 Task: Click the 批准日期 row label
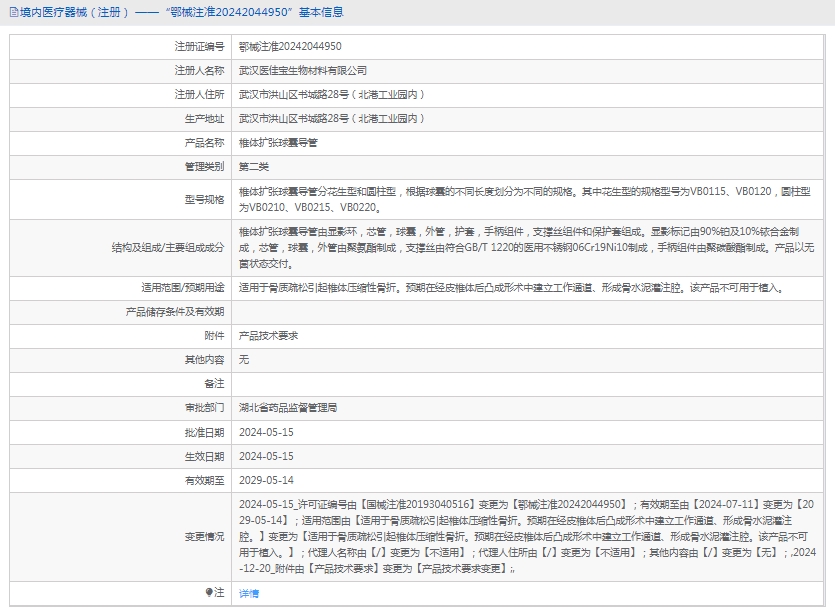pos(205,432)
